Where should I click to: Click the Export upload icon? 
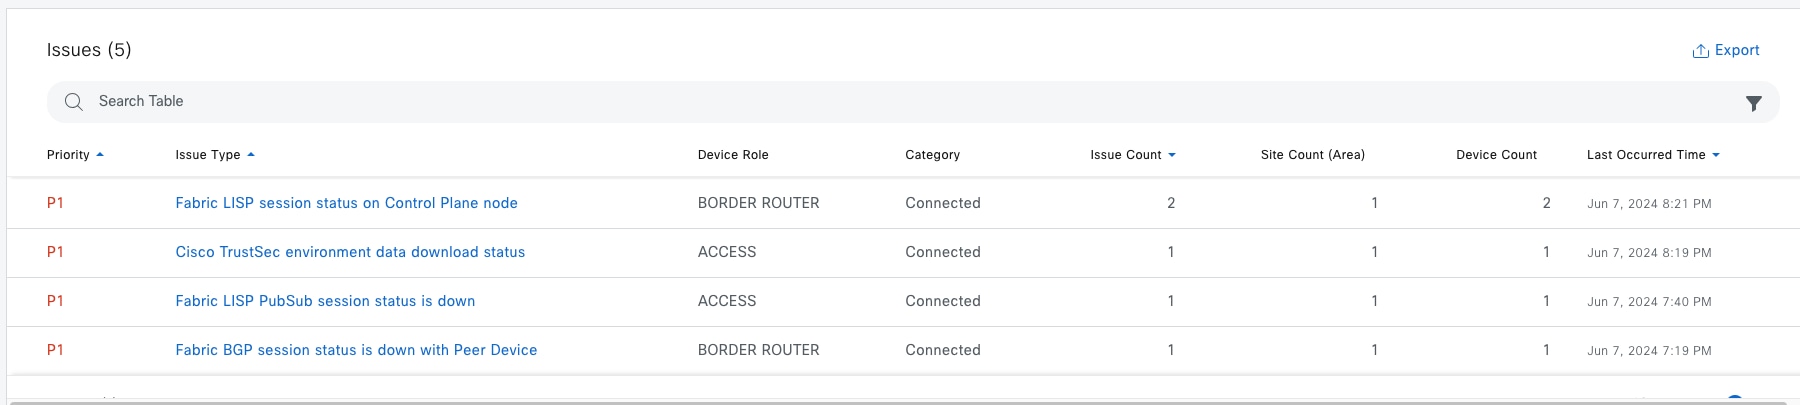[x=1700, y=51]
